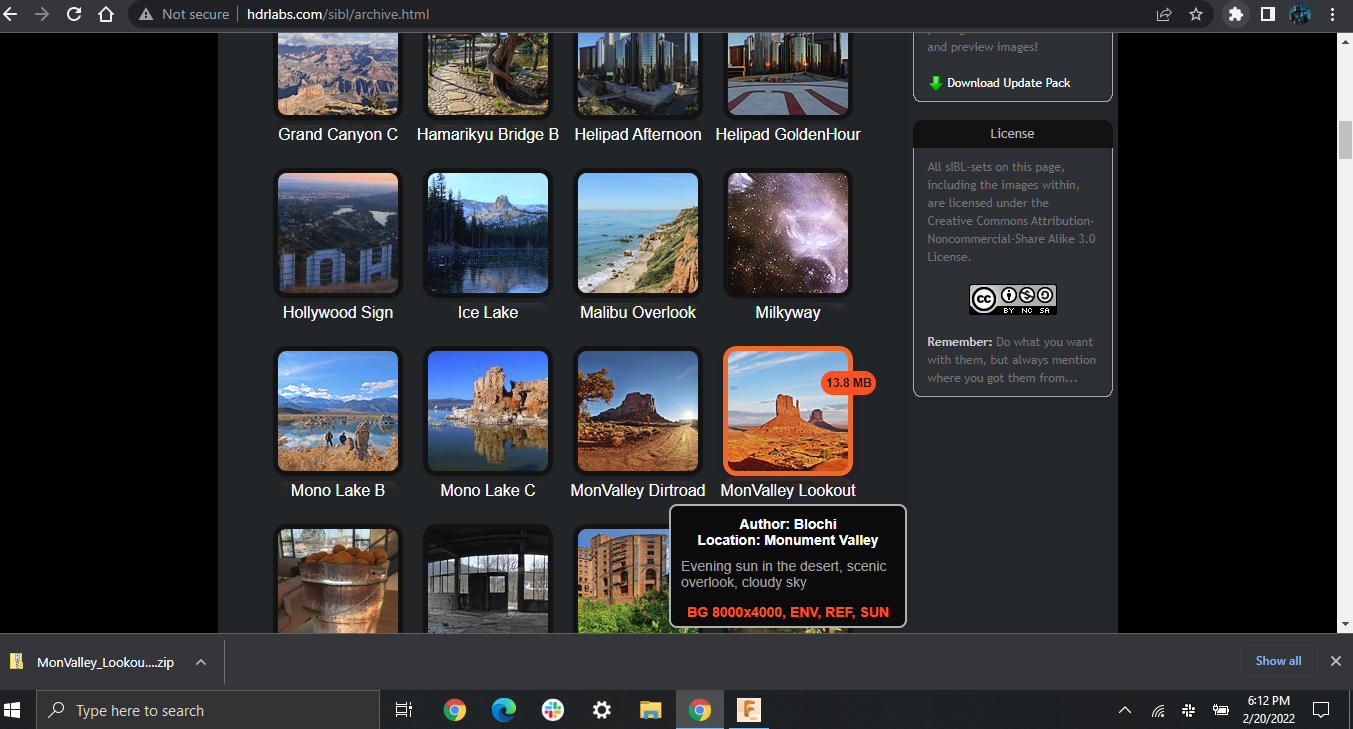
Task: Click the FL Studio taskbar icon
Action: 748,710
